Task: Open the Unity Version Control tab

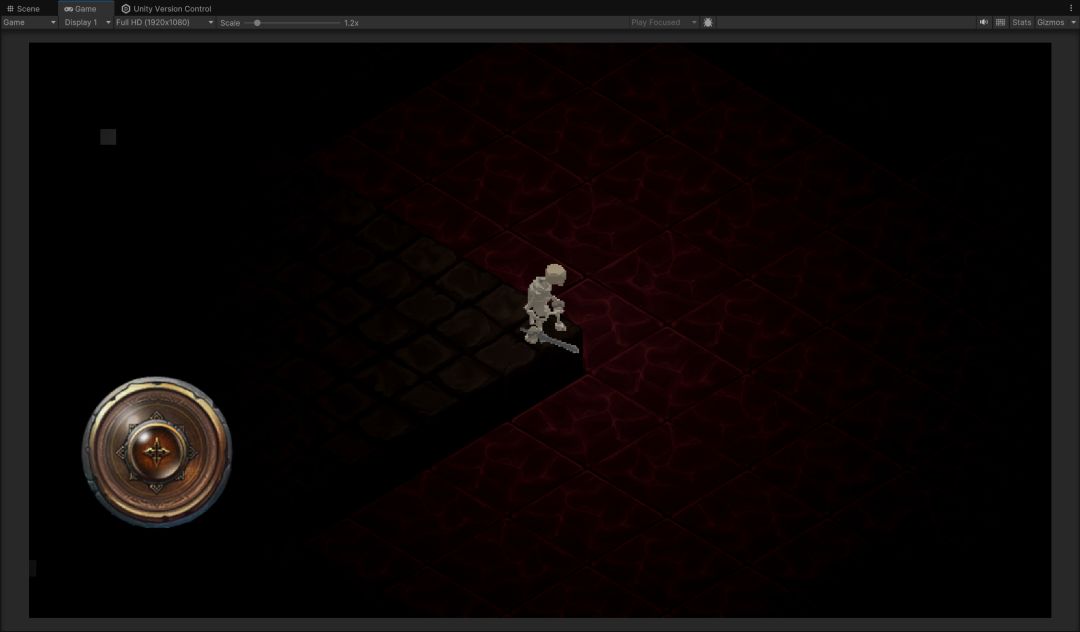Action: (167, 8)
